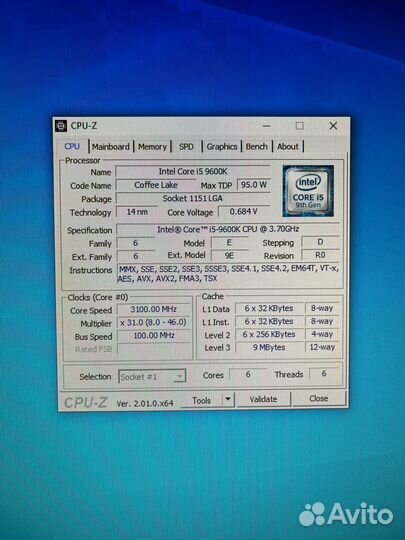Click the Ext. Family value field
Screen dimensions: 405x540
[135, 256]
